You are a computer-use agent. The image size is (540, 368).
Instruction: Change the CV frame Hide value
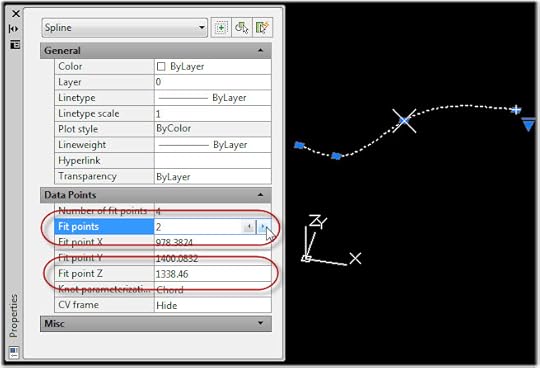(x=212, y=305)
